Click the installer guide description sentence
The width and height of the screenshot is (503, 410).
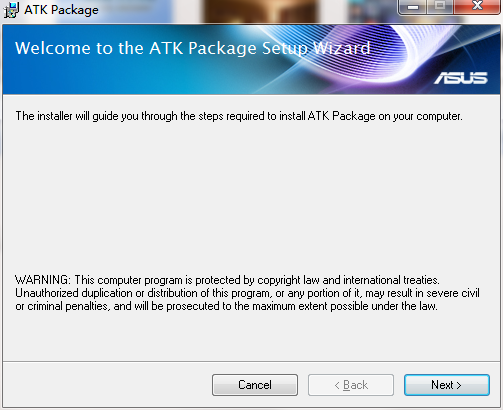[x=239, y=116]
